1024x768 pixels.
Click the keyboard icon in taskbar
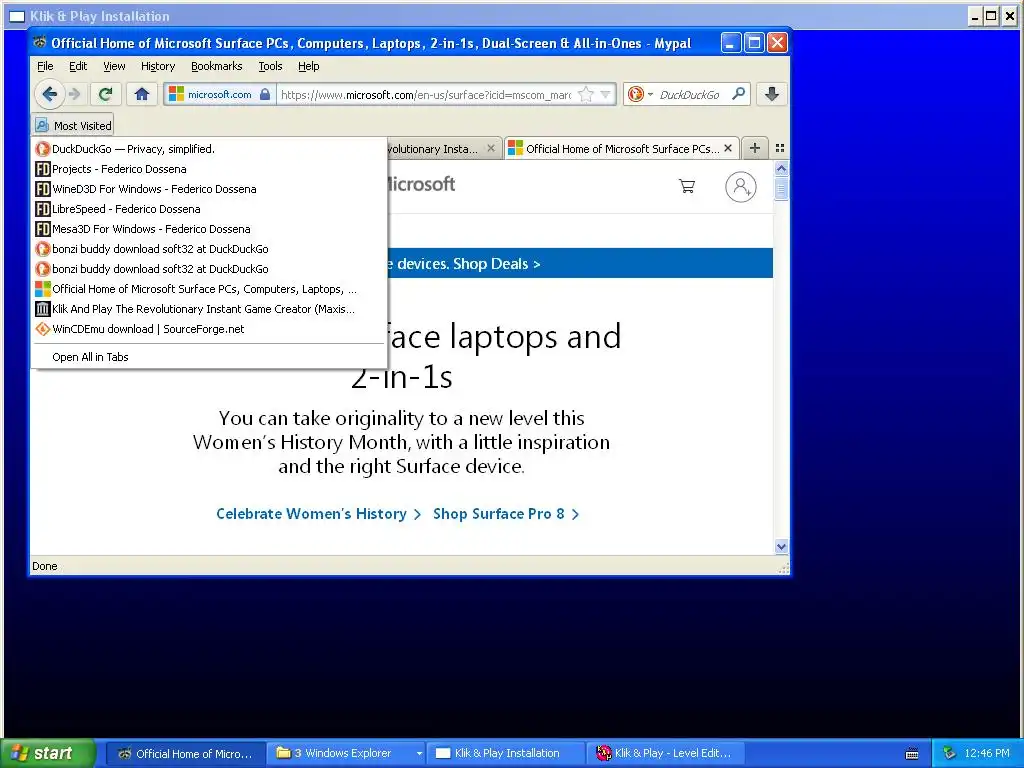(x=912, y=754)
